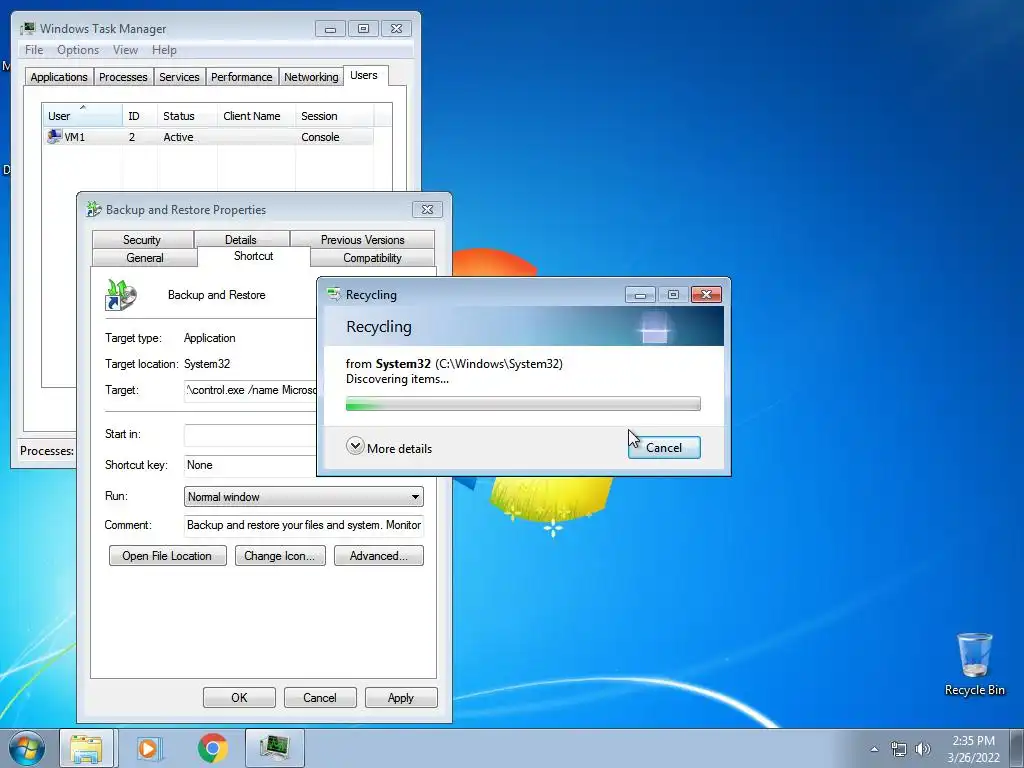Click the Recycling dialog title icon

click(x=334, y=295)
